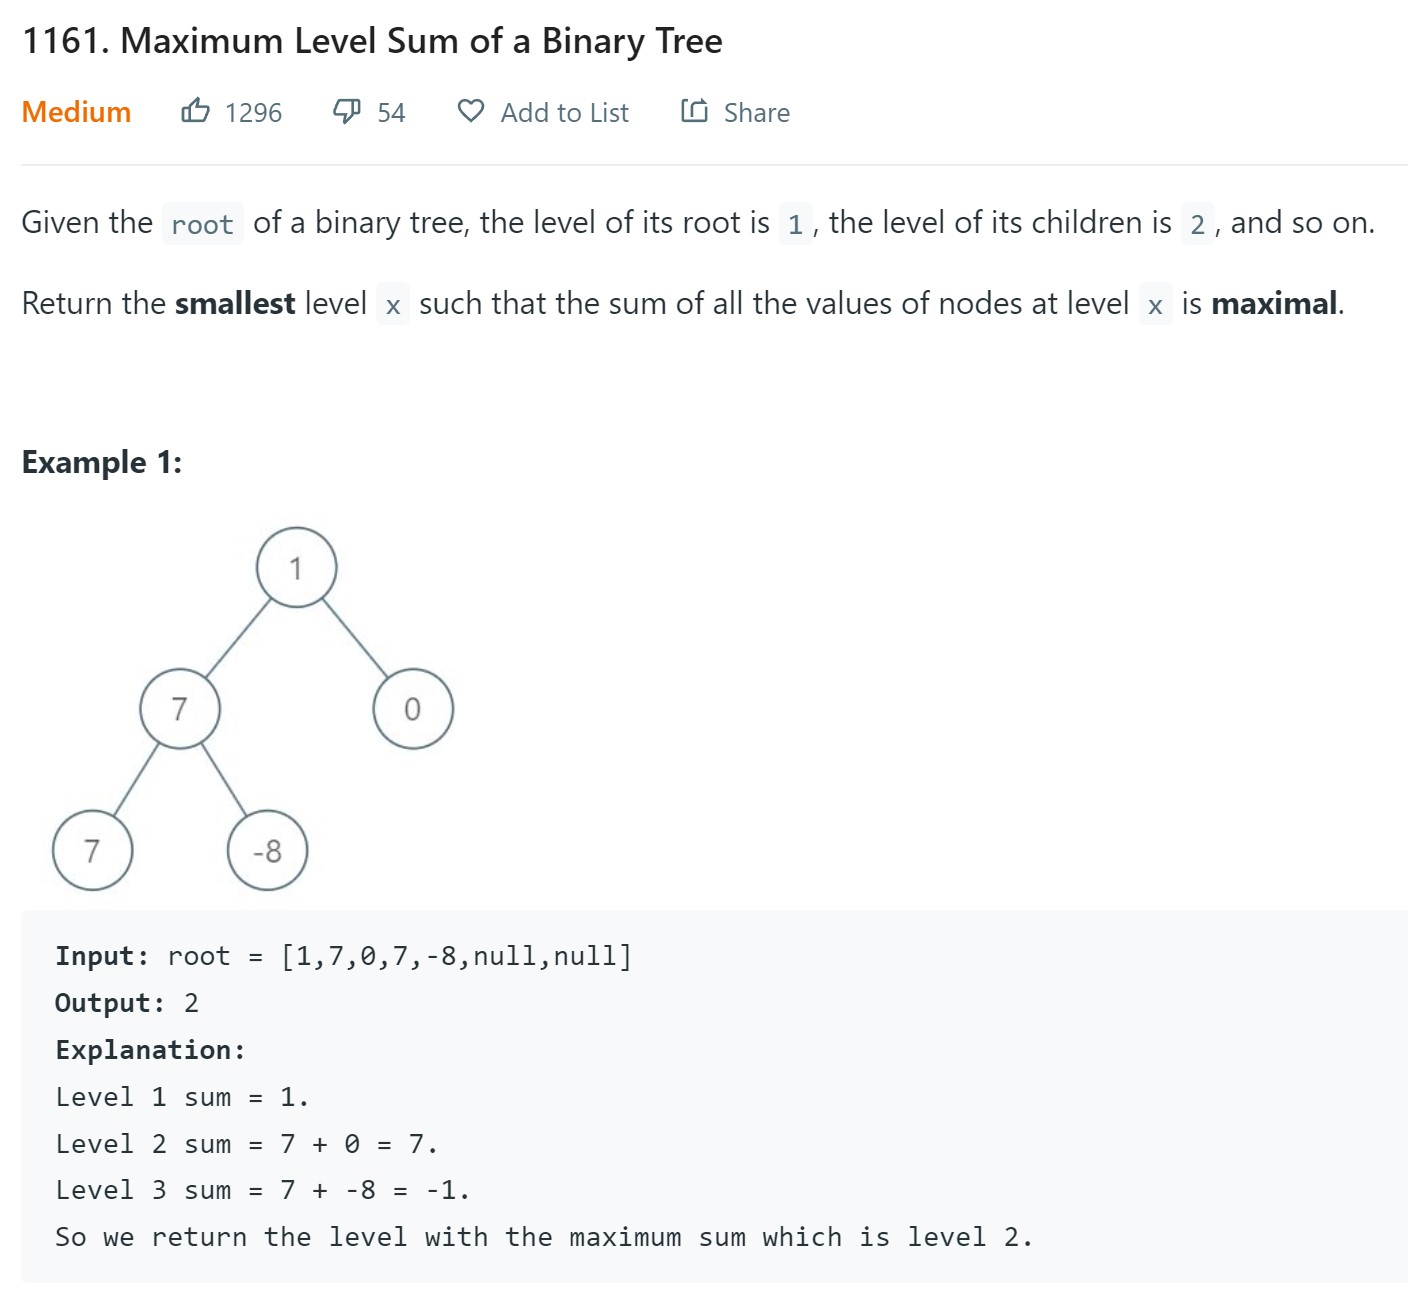Click the bottom-left leaf node labeled 7
Viewport: 1408px width, 1308px height.
(x=92, y=851)
